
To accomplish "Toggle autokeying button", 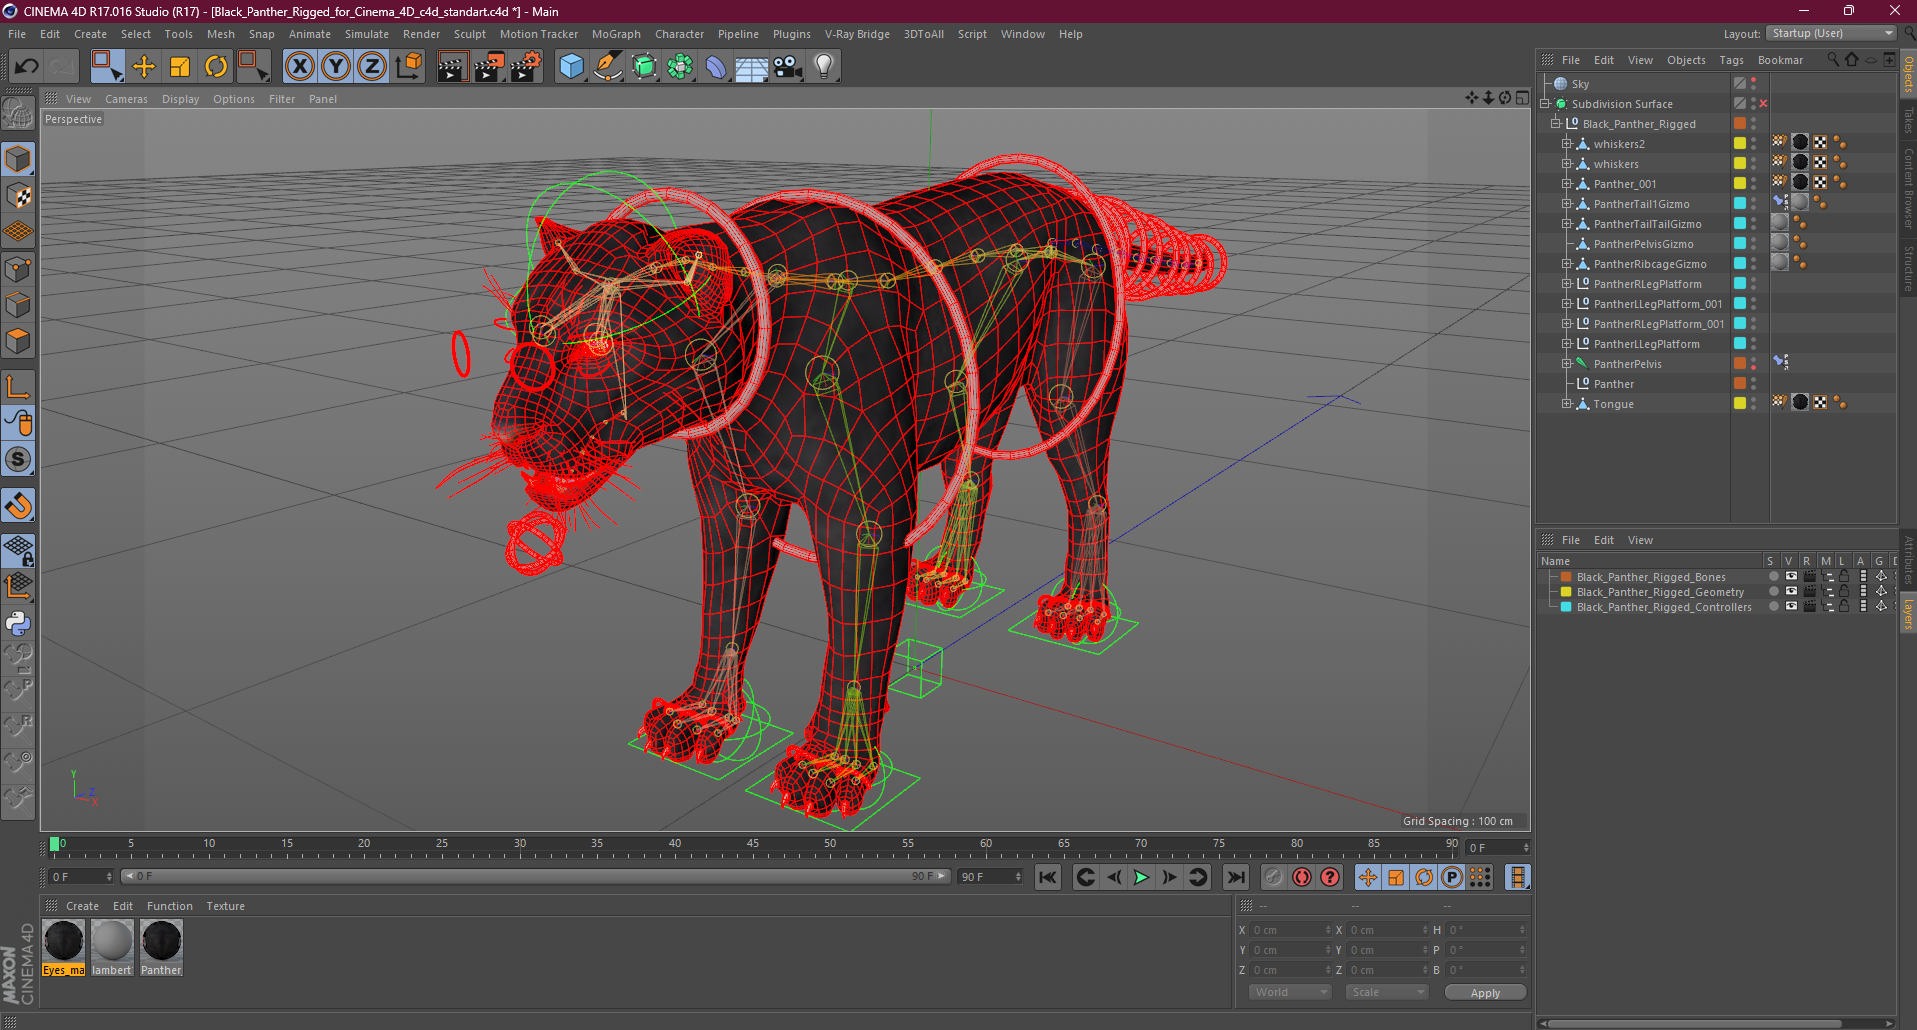I will click(1301, 877).
